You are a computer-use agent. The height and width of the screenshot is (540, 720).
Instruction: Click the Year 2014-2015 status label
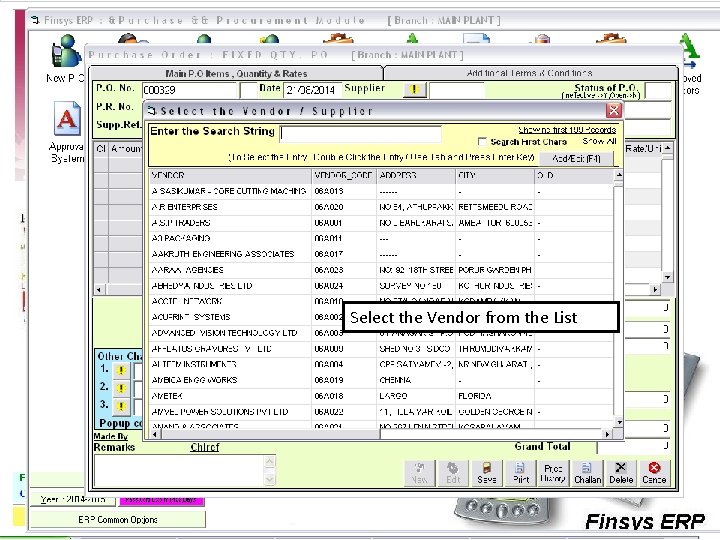[x=73, y=499]
